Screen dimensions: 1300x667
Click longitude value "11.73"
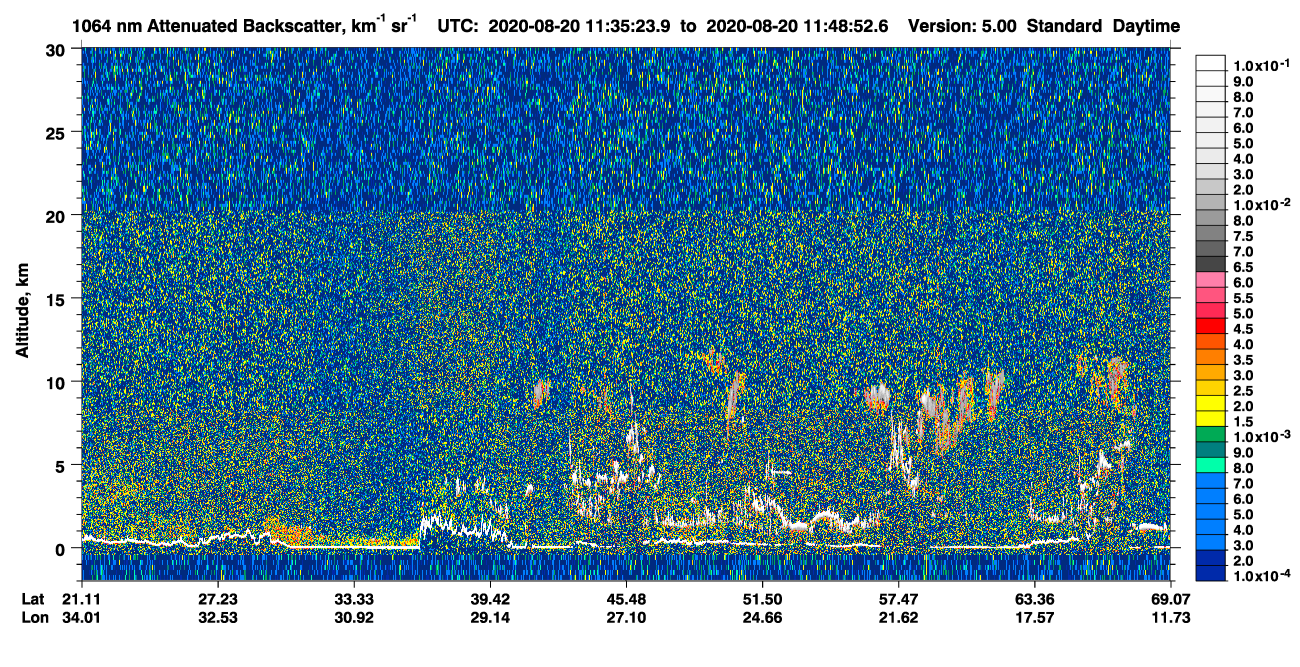tap(1170, 617)
